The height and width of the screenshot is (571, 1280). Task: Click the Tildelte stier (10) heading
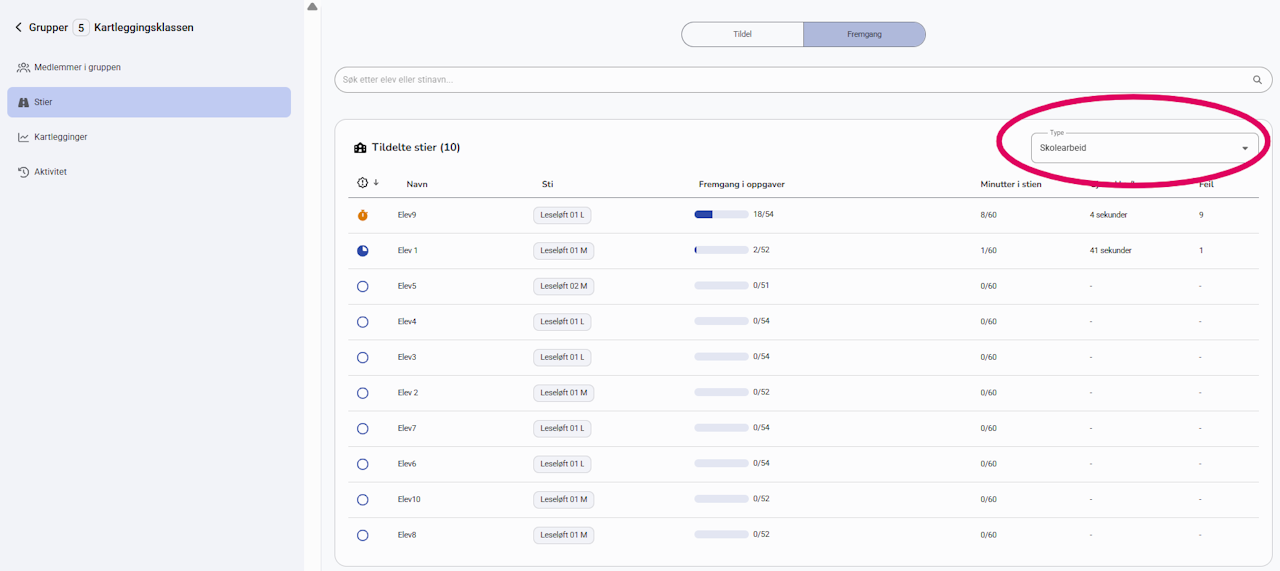click(x=416, y=148)
